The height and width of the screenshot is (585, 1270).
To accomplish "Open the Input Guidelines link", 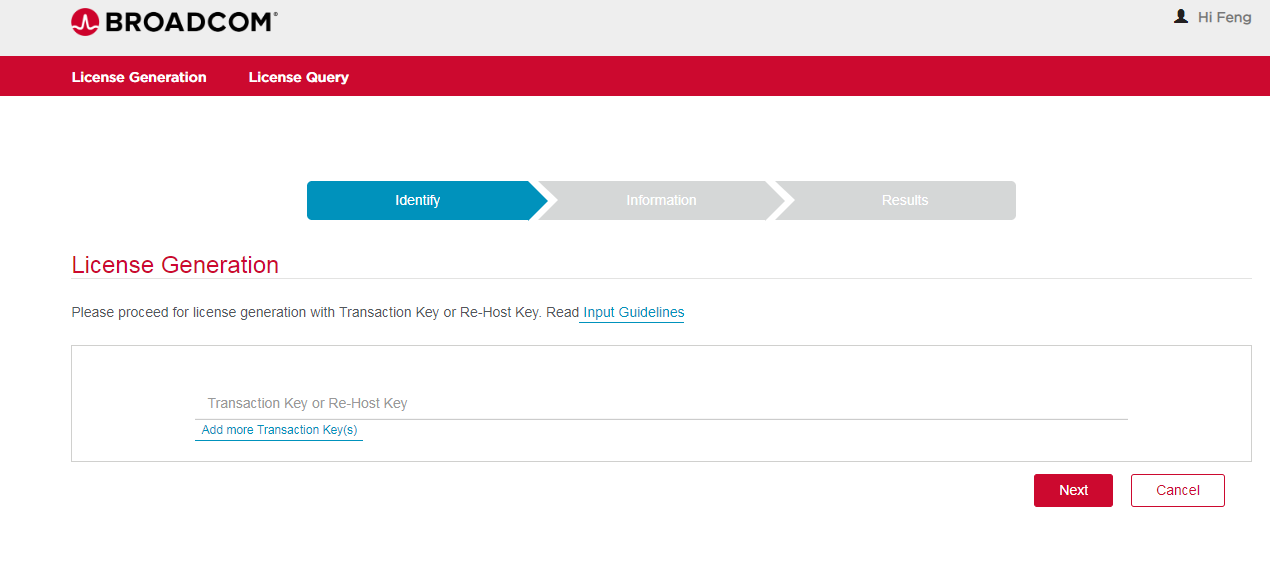I will tap(633, 313).
